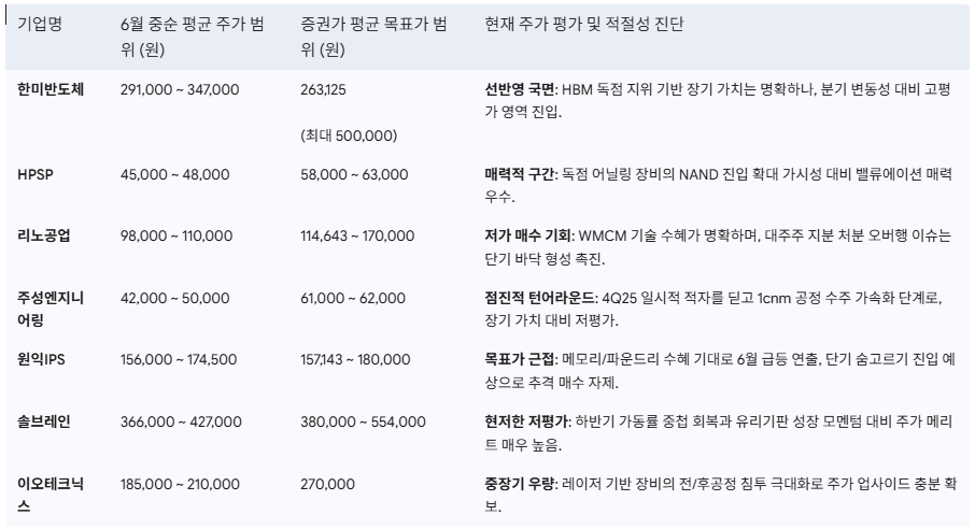Click the 270,000 target price cell
975x529 pixels.
point(328,484)
